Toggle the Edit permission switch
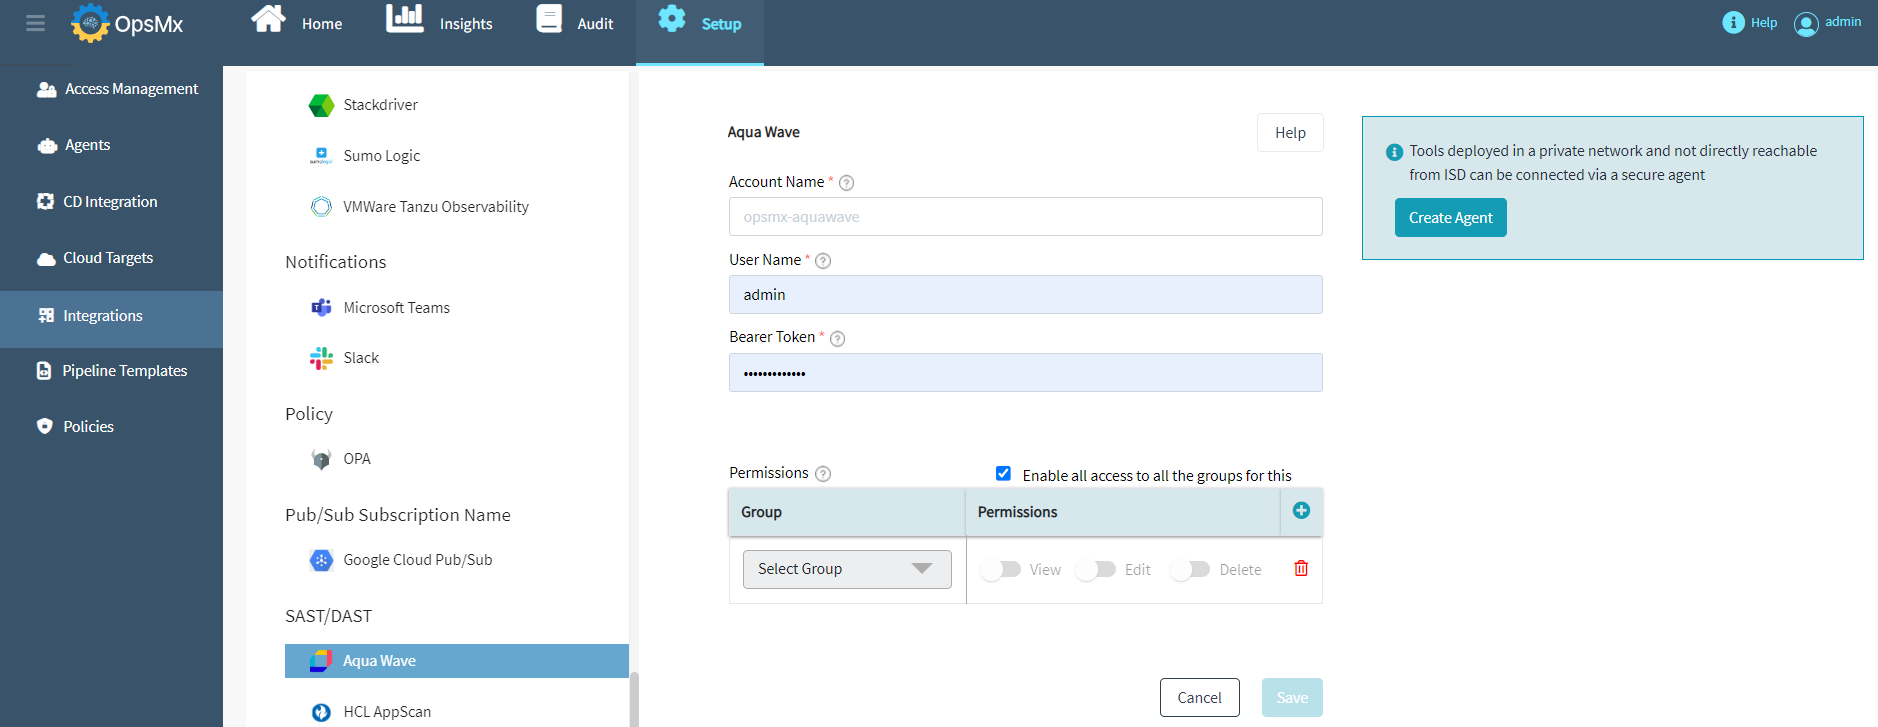Screen dimensions: 1878x727 point(1096,570)
